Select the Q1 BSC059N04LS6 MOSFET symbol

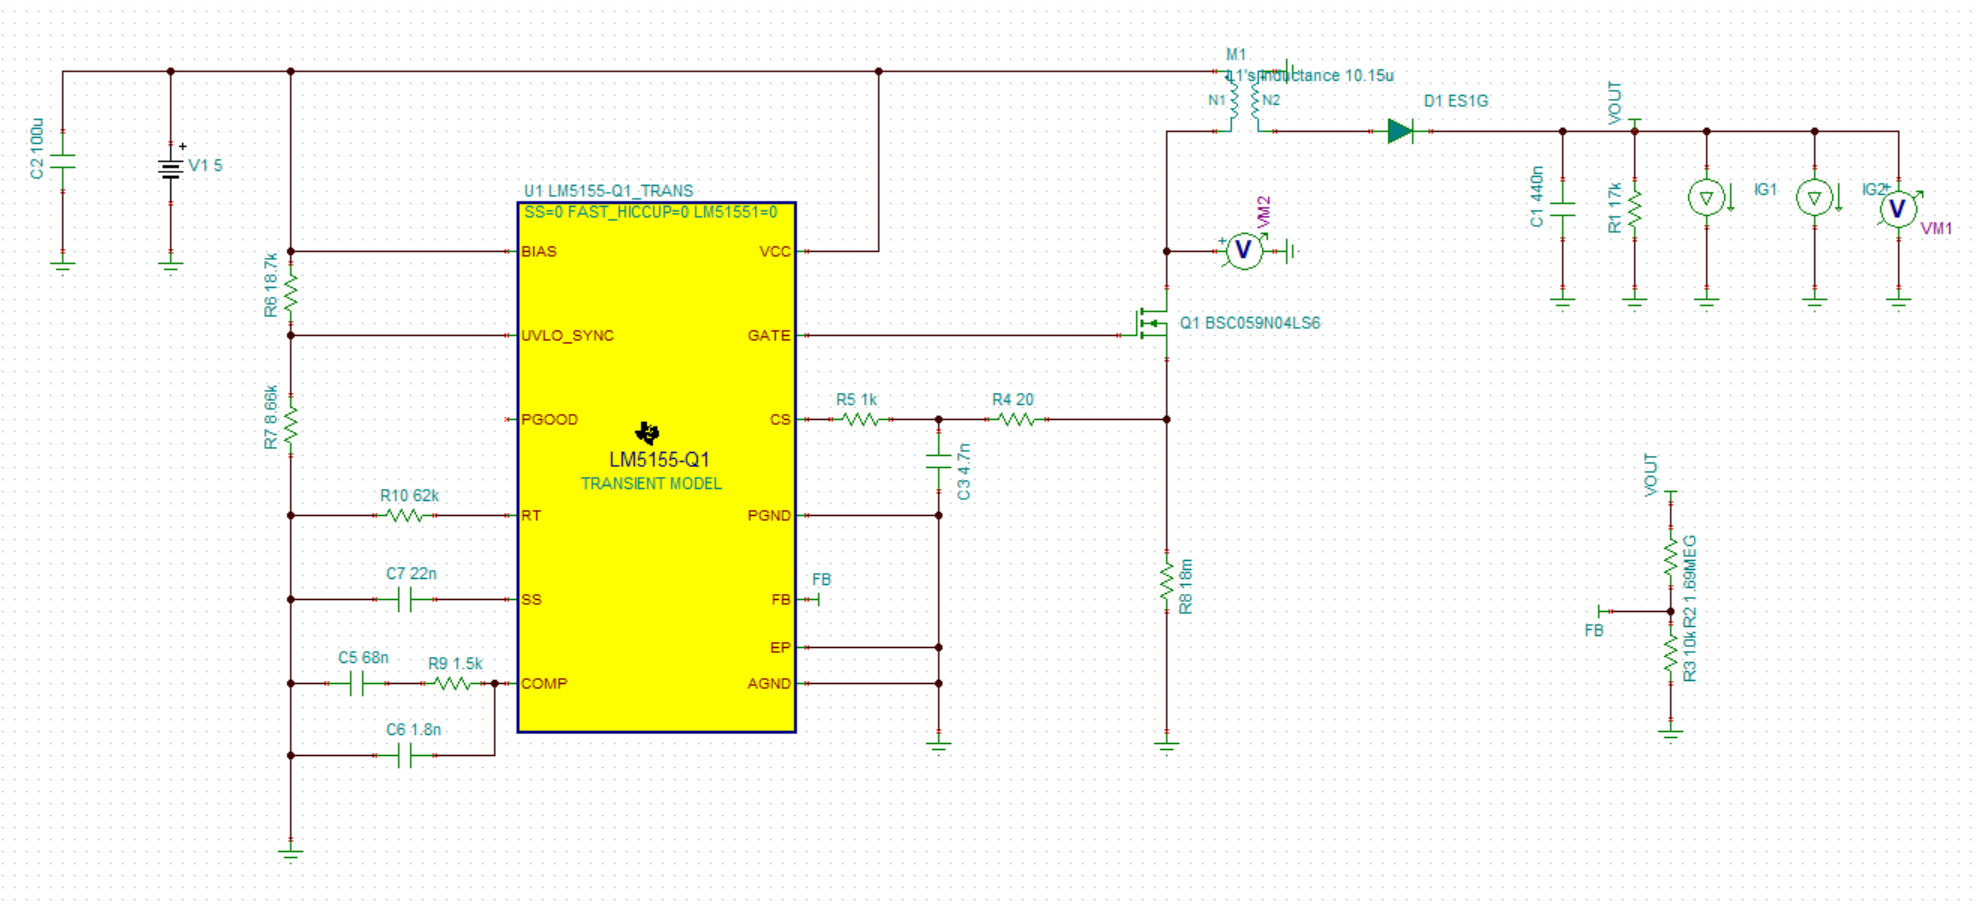point(1152,322)
